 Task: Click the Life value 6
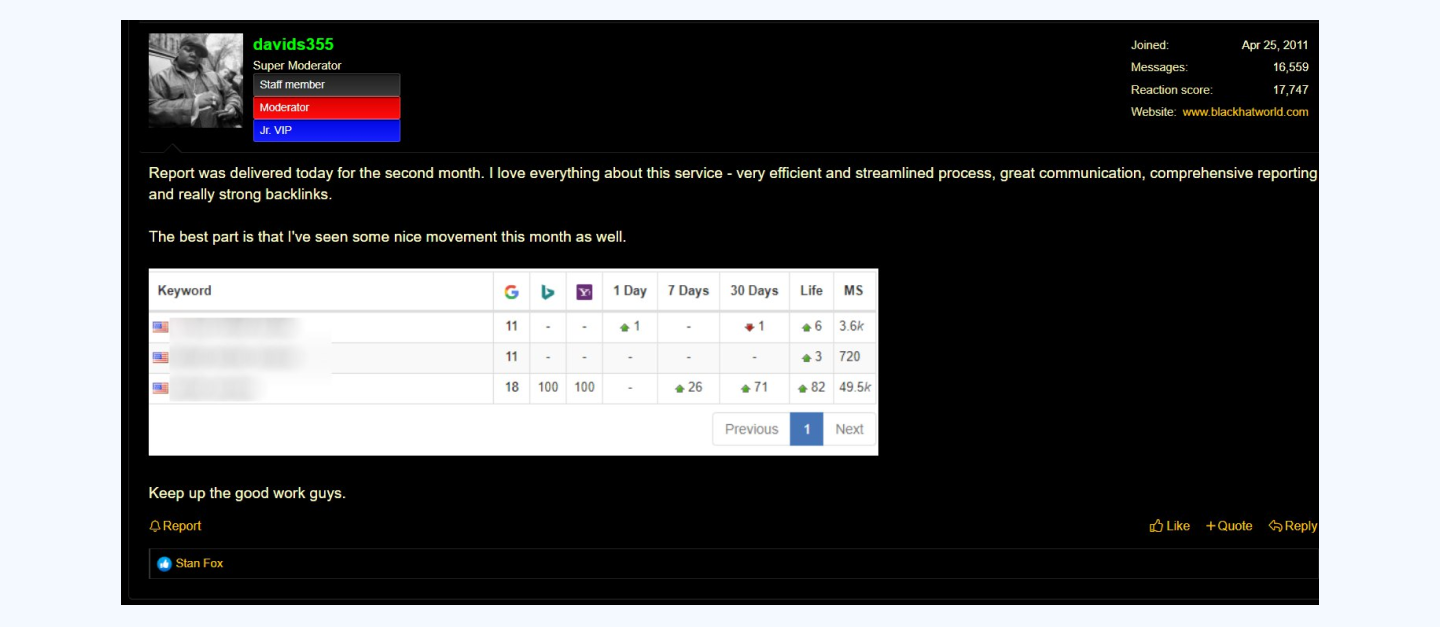tap(812, 326)
